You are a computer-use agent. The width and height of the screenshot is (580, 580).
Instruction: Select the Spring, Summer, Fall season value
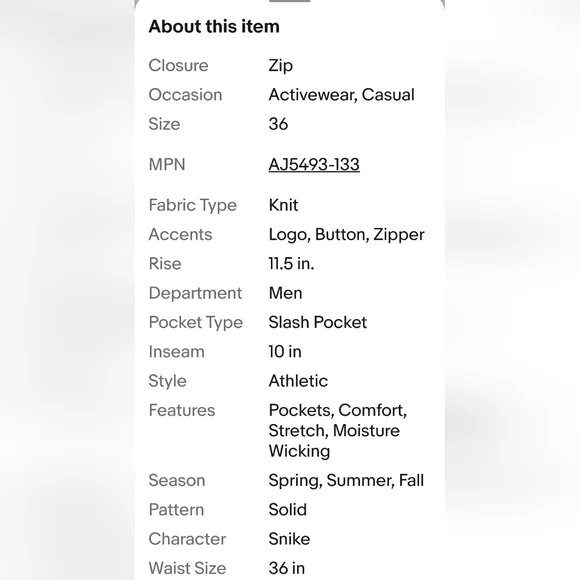(346, 480)
